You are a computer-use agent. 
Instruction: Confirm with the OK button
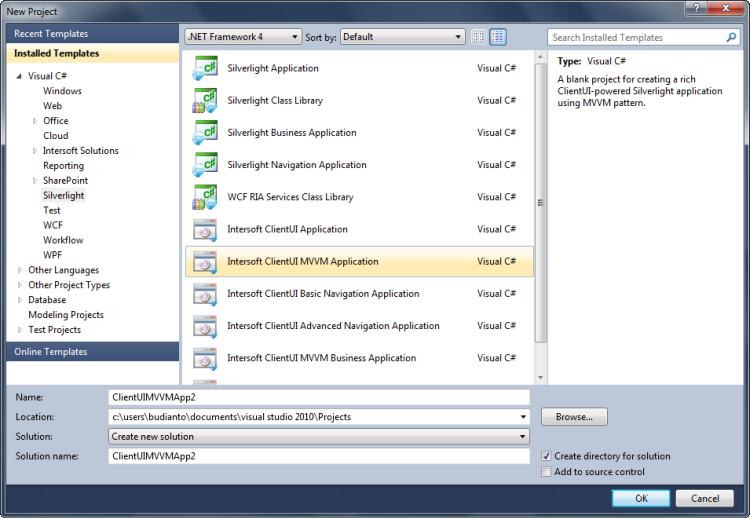coord(641,498)
